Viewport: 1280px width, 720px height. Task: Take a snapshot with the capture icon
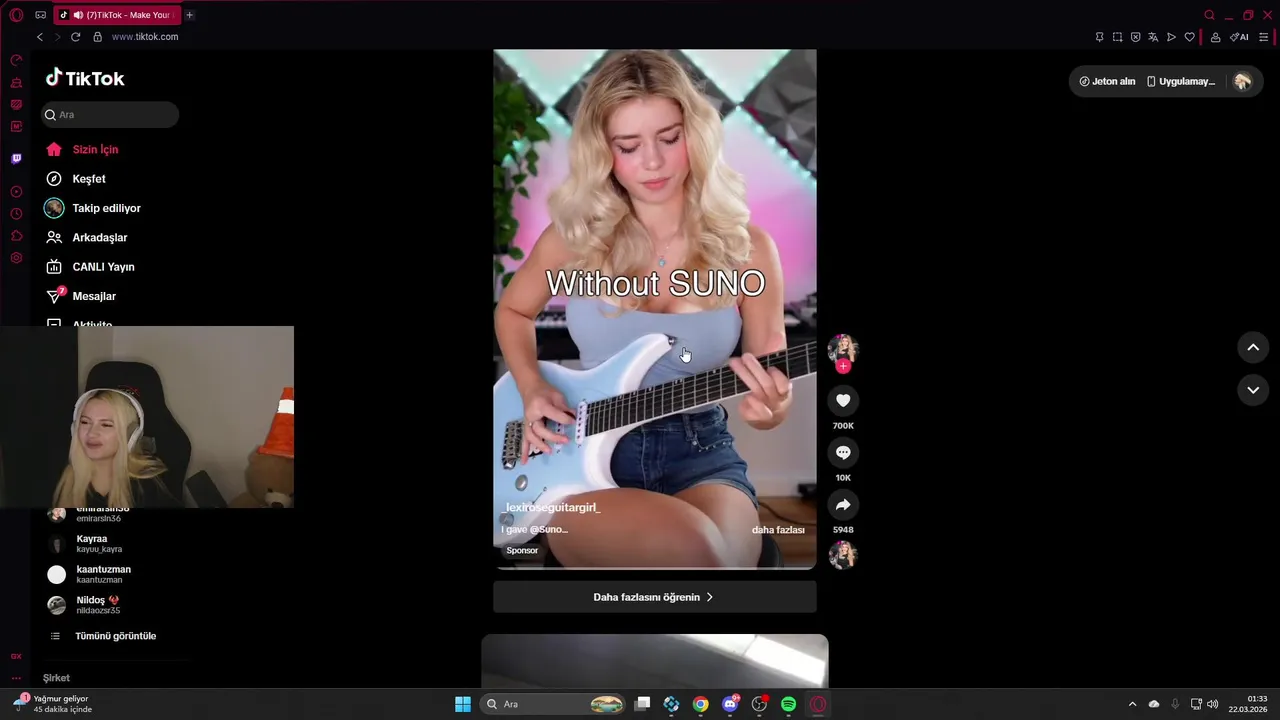[x=1117, y=37]
